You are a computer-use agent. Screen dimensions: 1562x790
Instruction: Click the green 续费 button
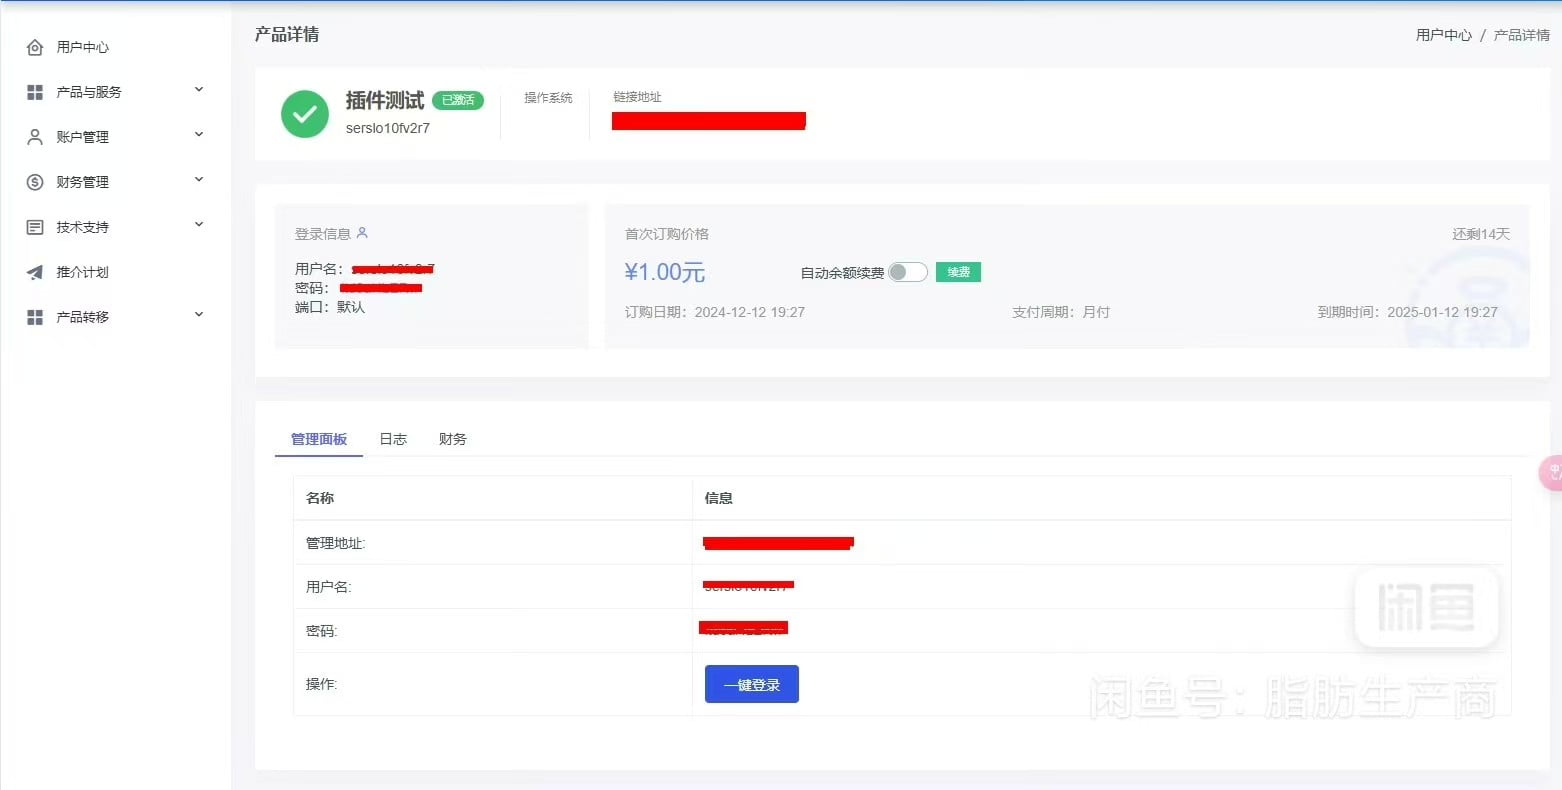(x=958, y=272)
